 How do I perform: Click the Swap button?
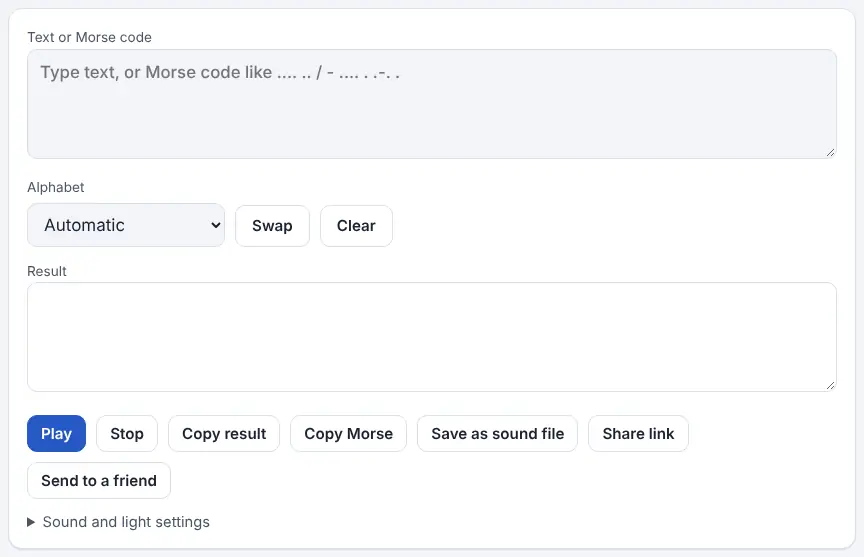272,226
